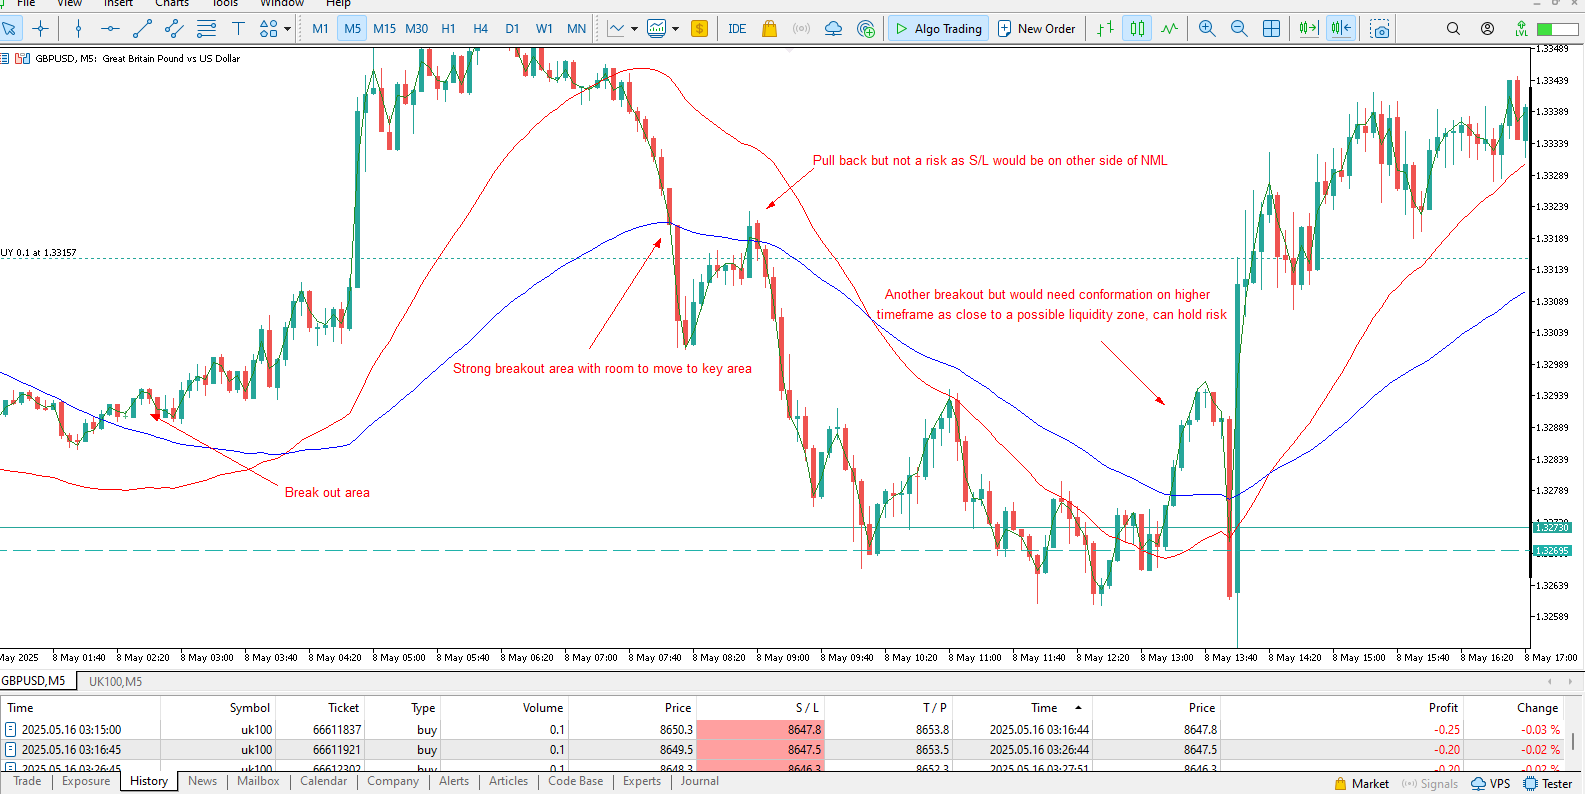
Task: Select the trendline drawing tool
Action: click(x=142, y=29)
